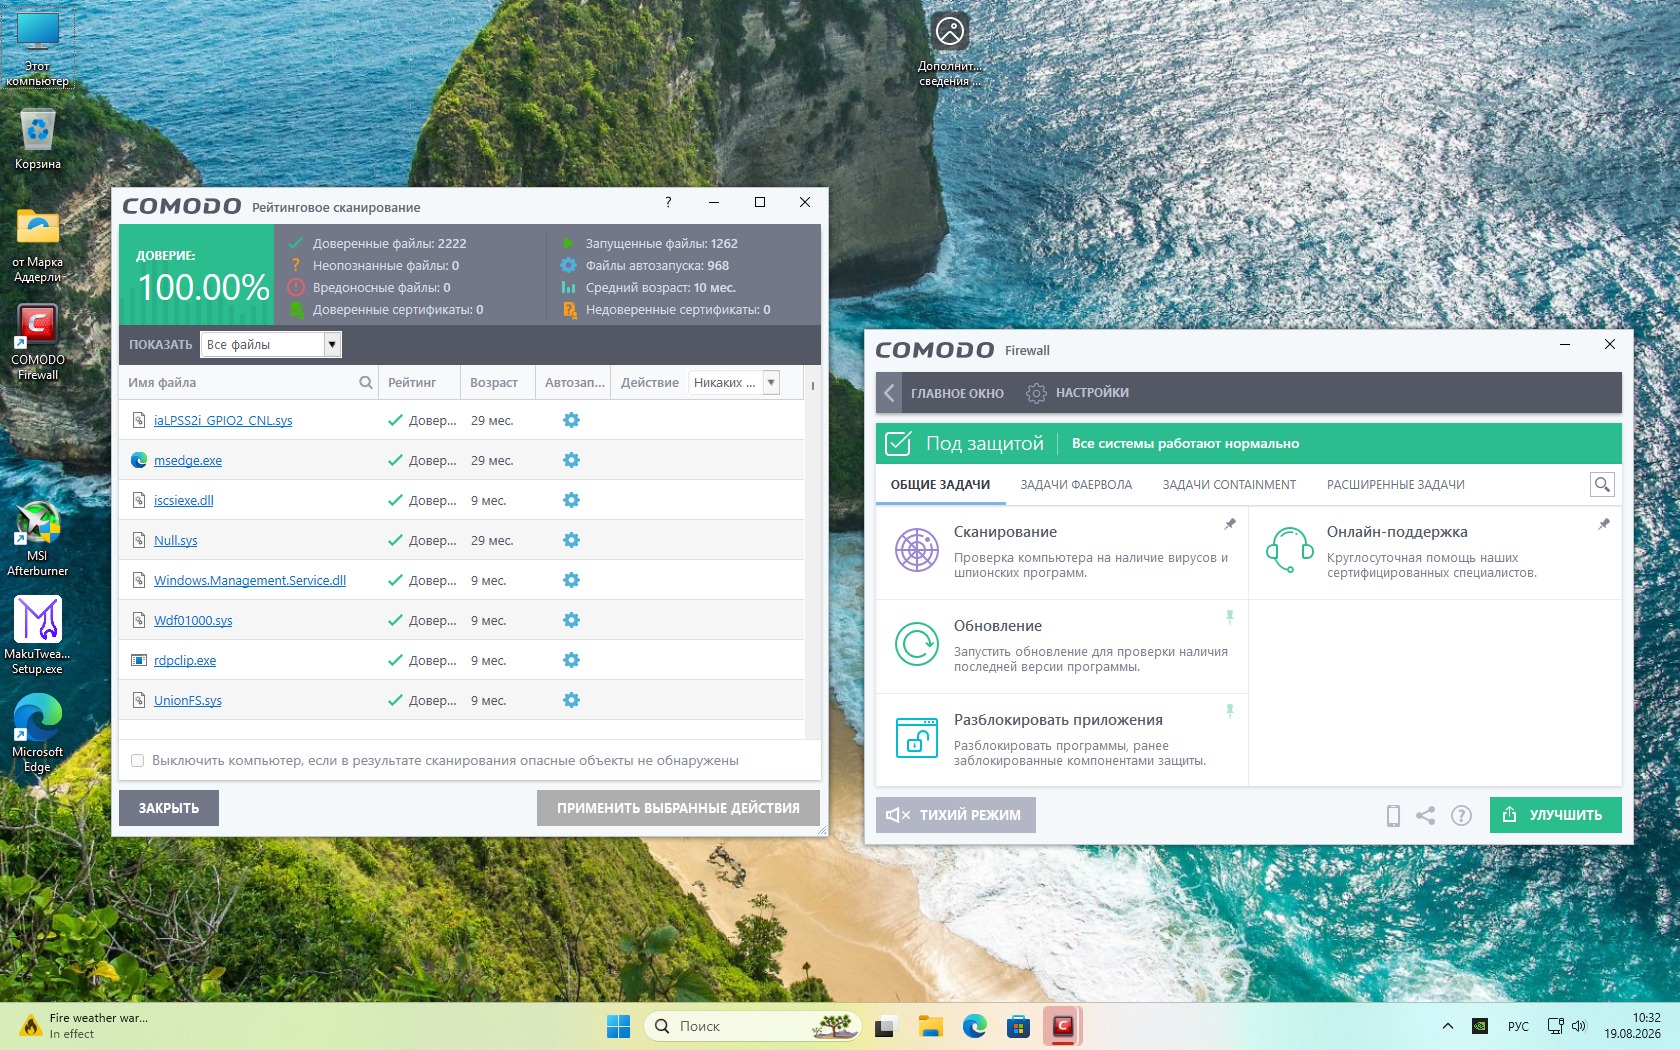The height and width of the screenshot is (1050, 1680).
Task: Click the taskbar search box
Action: tap(753, 1026)
